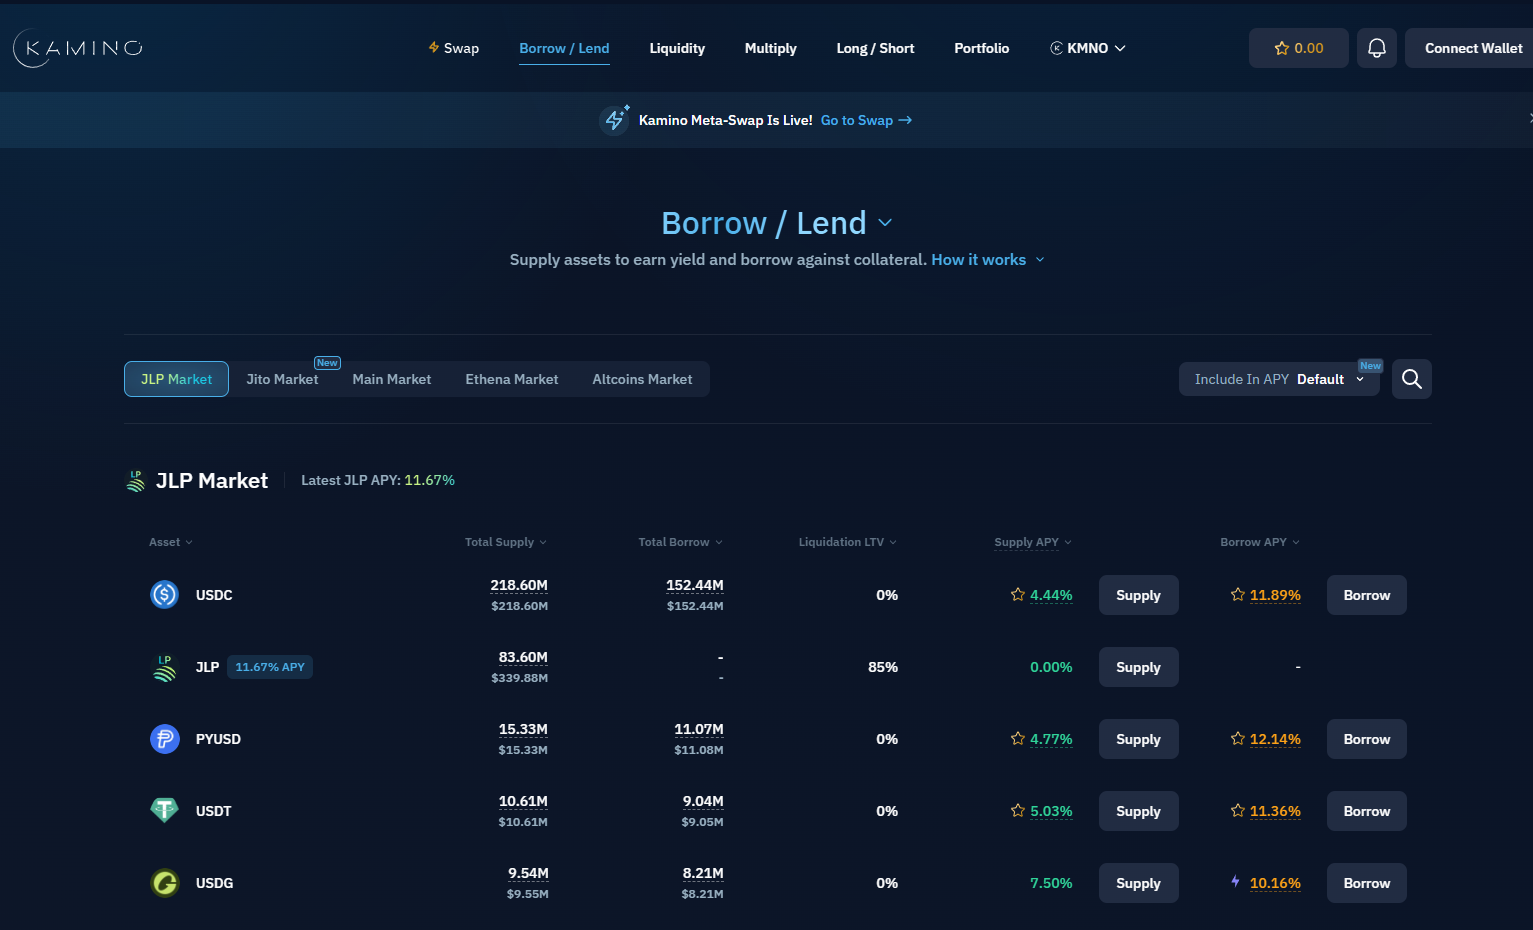This screenshot has width=1533, height=930.
Task: Click the Kamino logo
Action: tap(78, 48)
